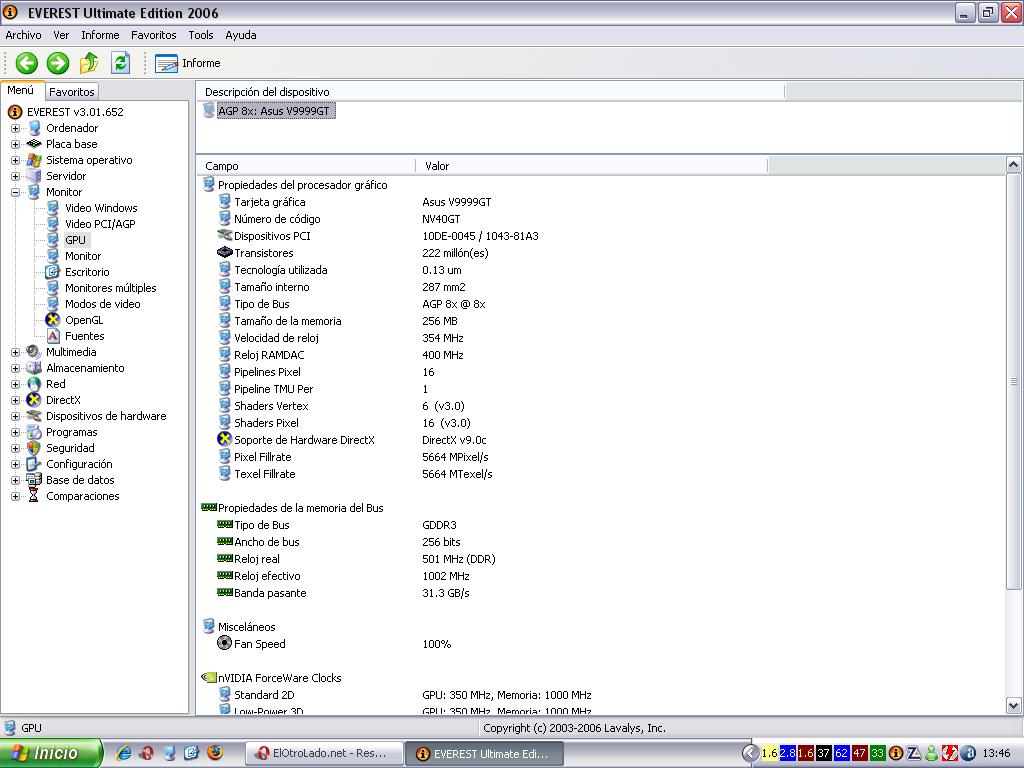The height and width of the screenshot is (768, 1024).
Task: Expand the Servidor tree node
Action: [15, 176]
